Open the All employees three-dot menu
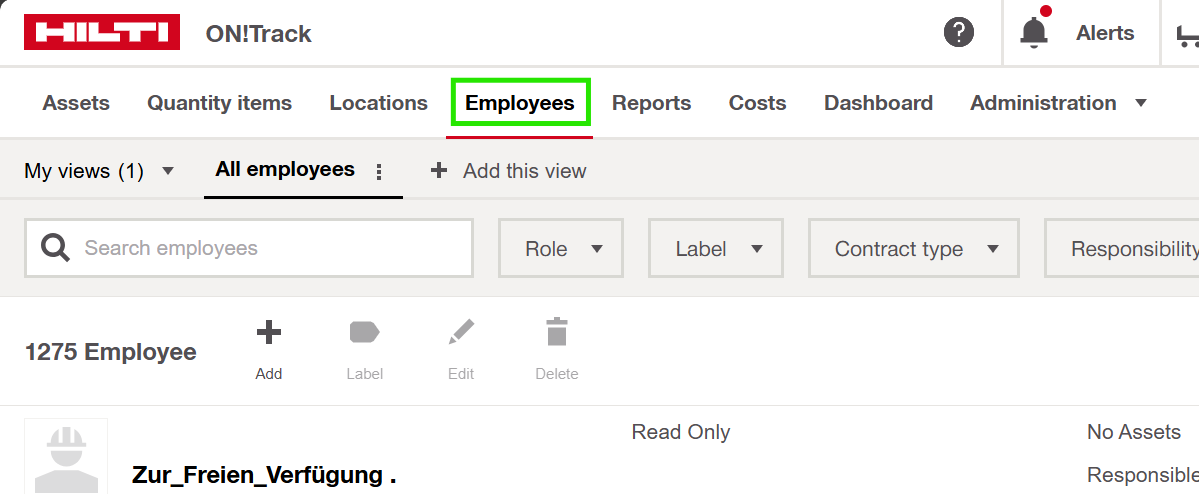The width and height of the screenshot is (1199, 494). point(378,172)
